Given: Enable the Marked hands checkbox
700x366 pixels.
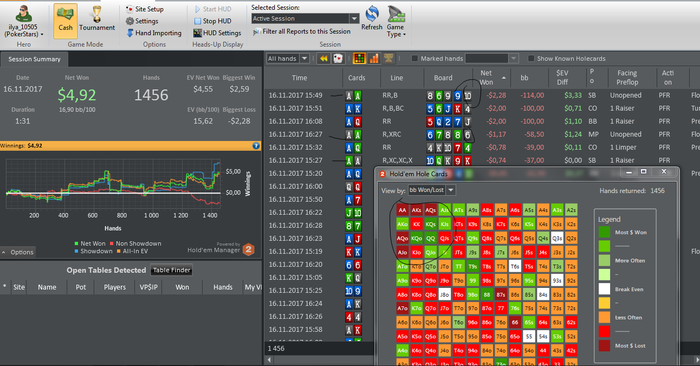Looking at the screenshot, I should coord(414,58).
